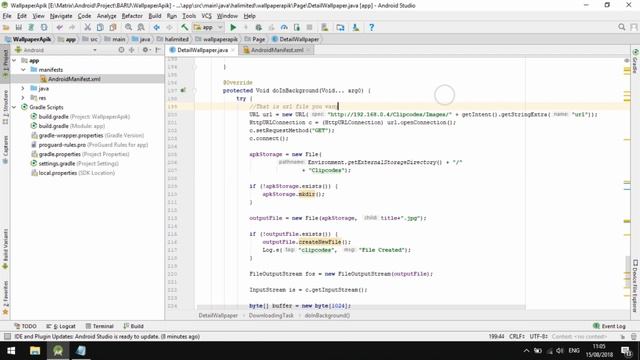Click the Attach debugger to process icon

(x=297, y=27)
